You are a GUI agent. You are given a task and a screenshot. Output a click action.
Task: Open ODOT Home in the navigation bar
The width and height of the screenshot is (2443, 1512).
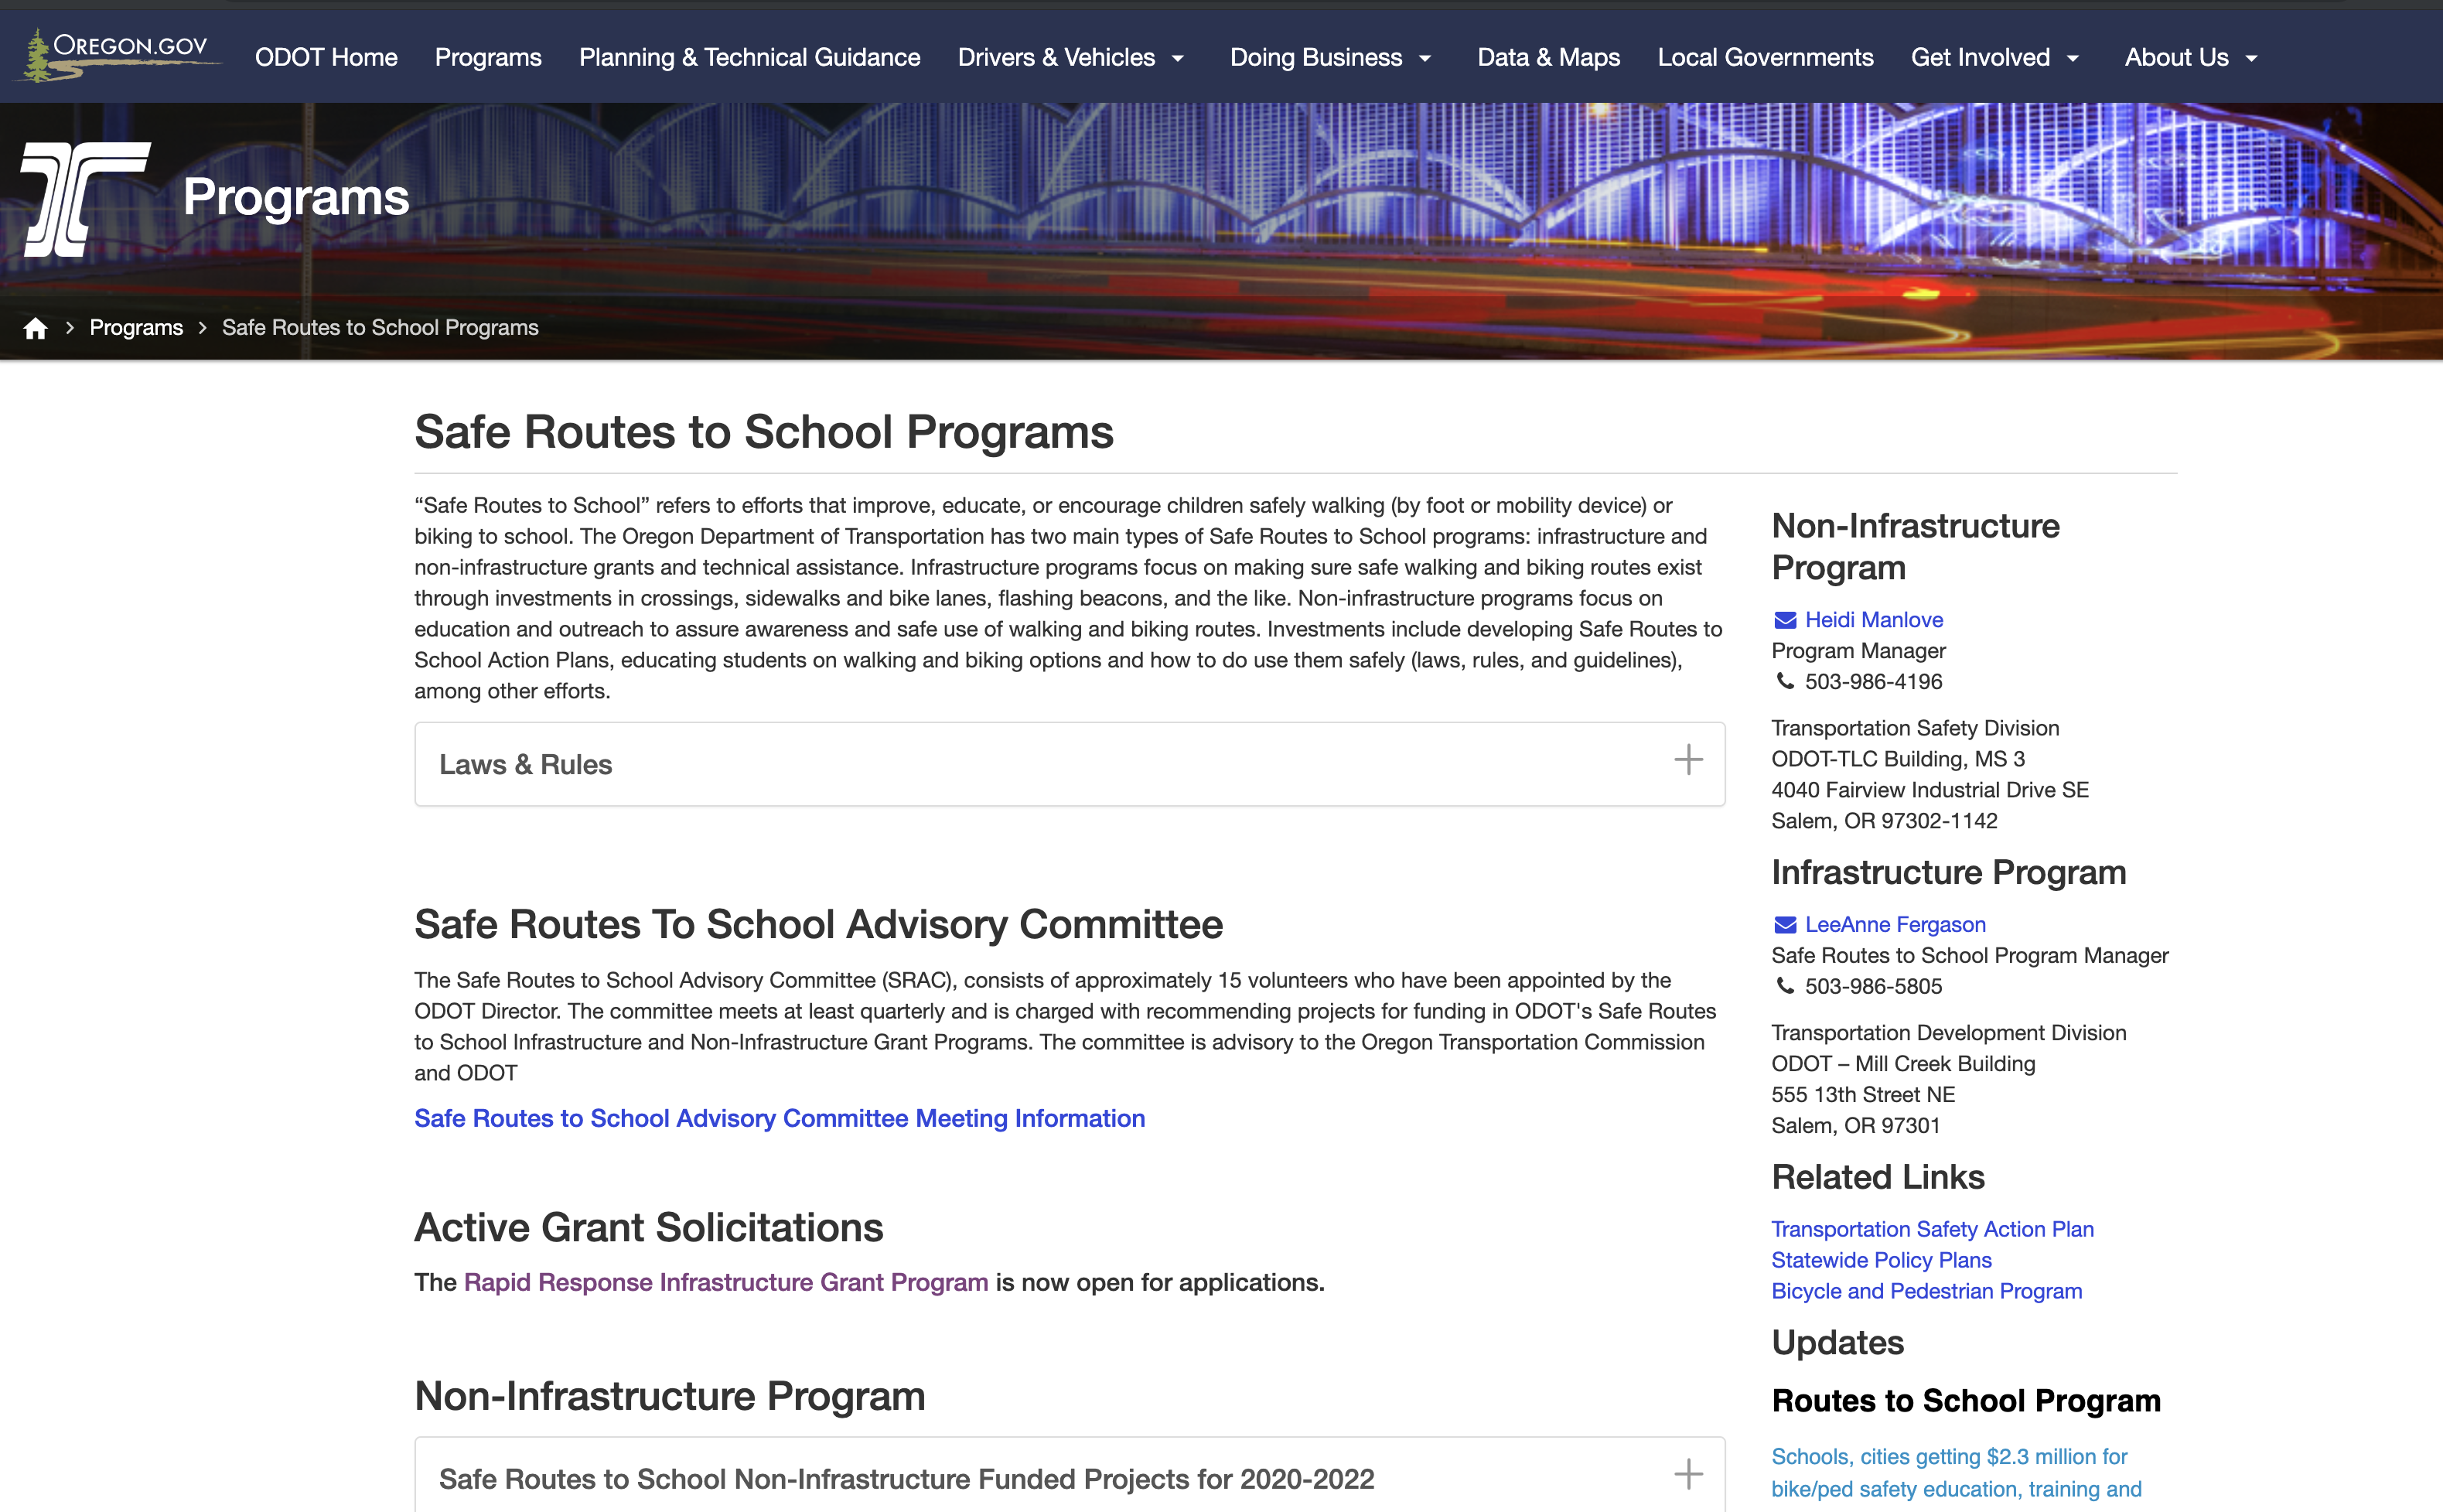(x=326, y=58)
